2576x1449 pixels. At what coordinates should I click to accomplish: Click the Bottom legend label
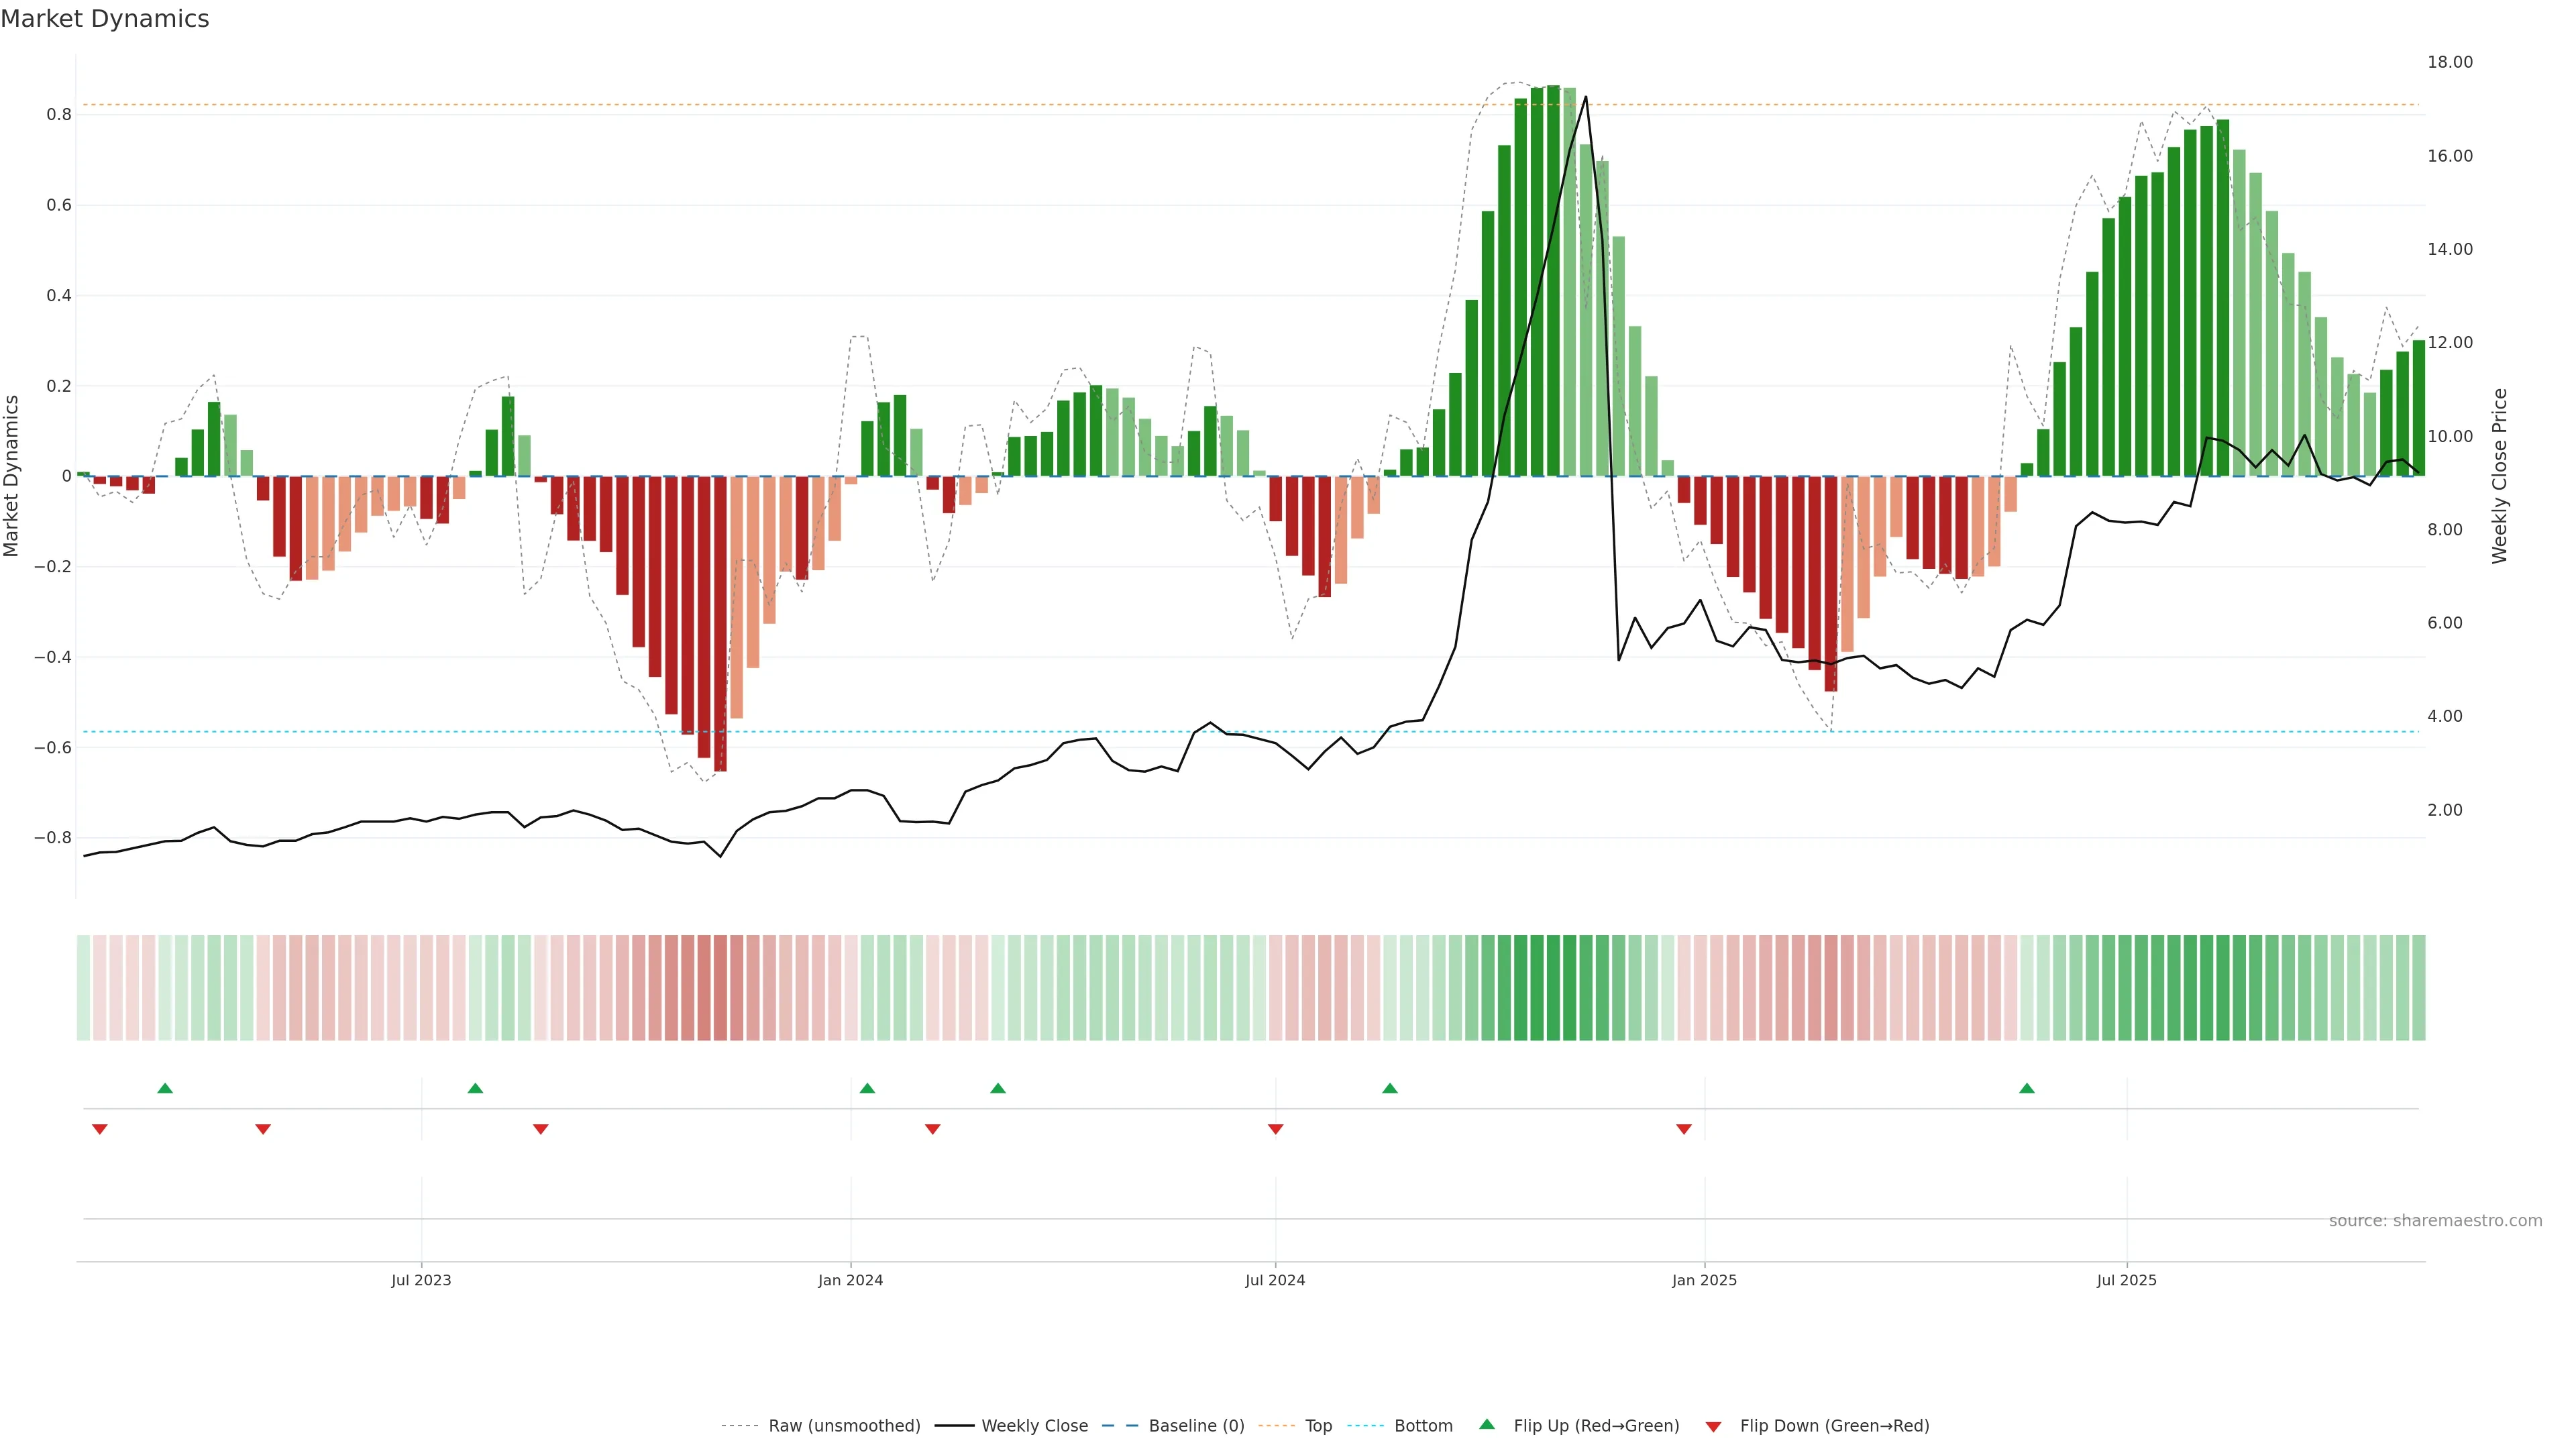[x=1423, y=1426]
